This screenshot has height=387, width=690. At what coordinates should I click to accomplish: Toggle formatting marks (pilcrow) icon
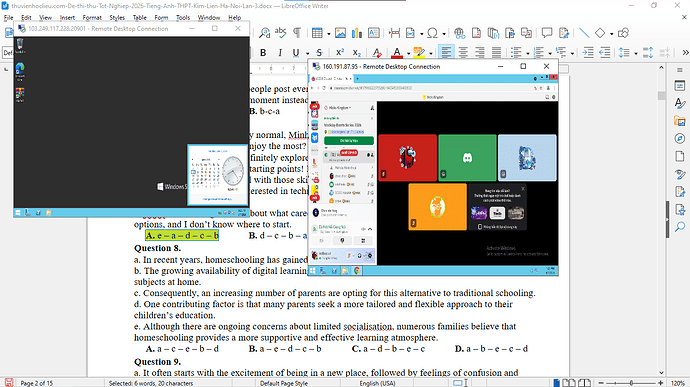(297, 33)
